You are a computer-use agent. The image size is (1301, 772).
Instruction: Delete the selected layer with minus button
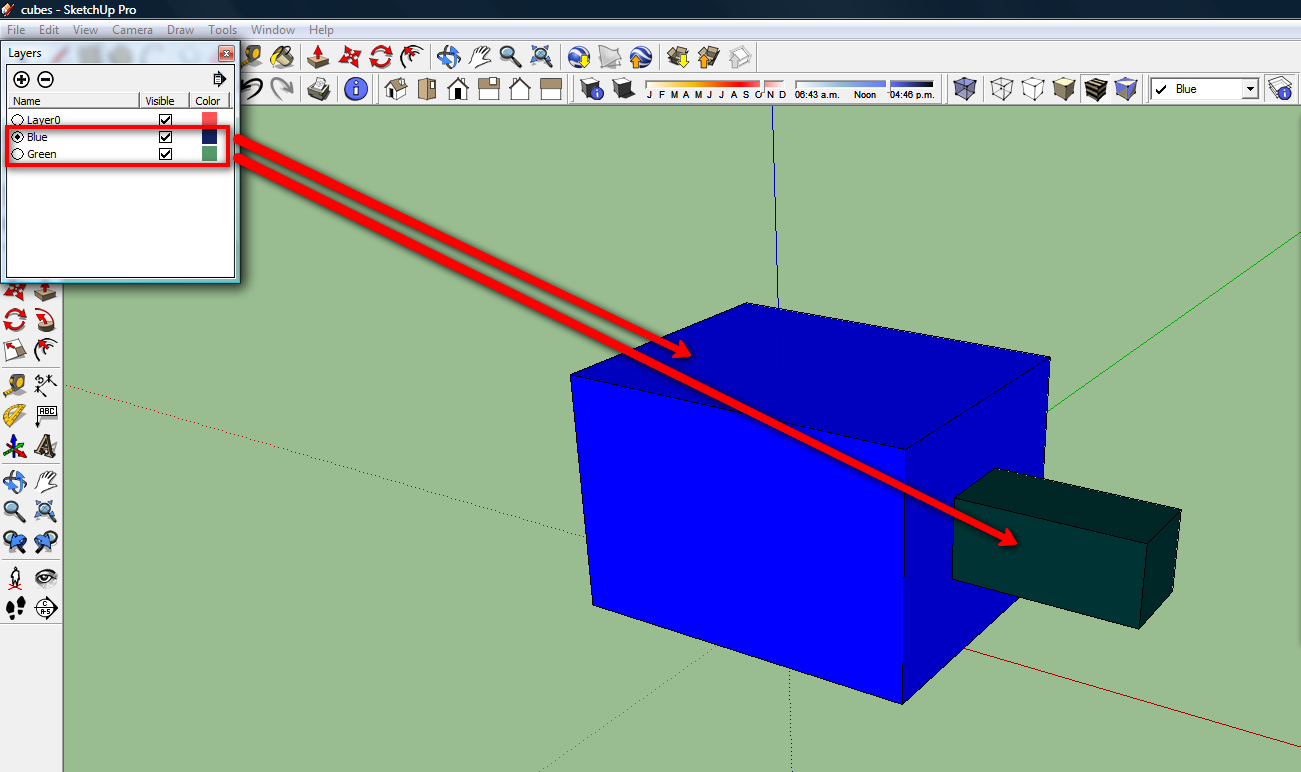click(45, 79)
